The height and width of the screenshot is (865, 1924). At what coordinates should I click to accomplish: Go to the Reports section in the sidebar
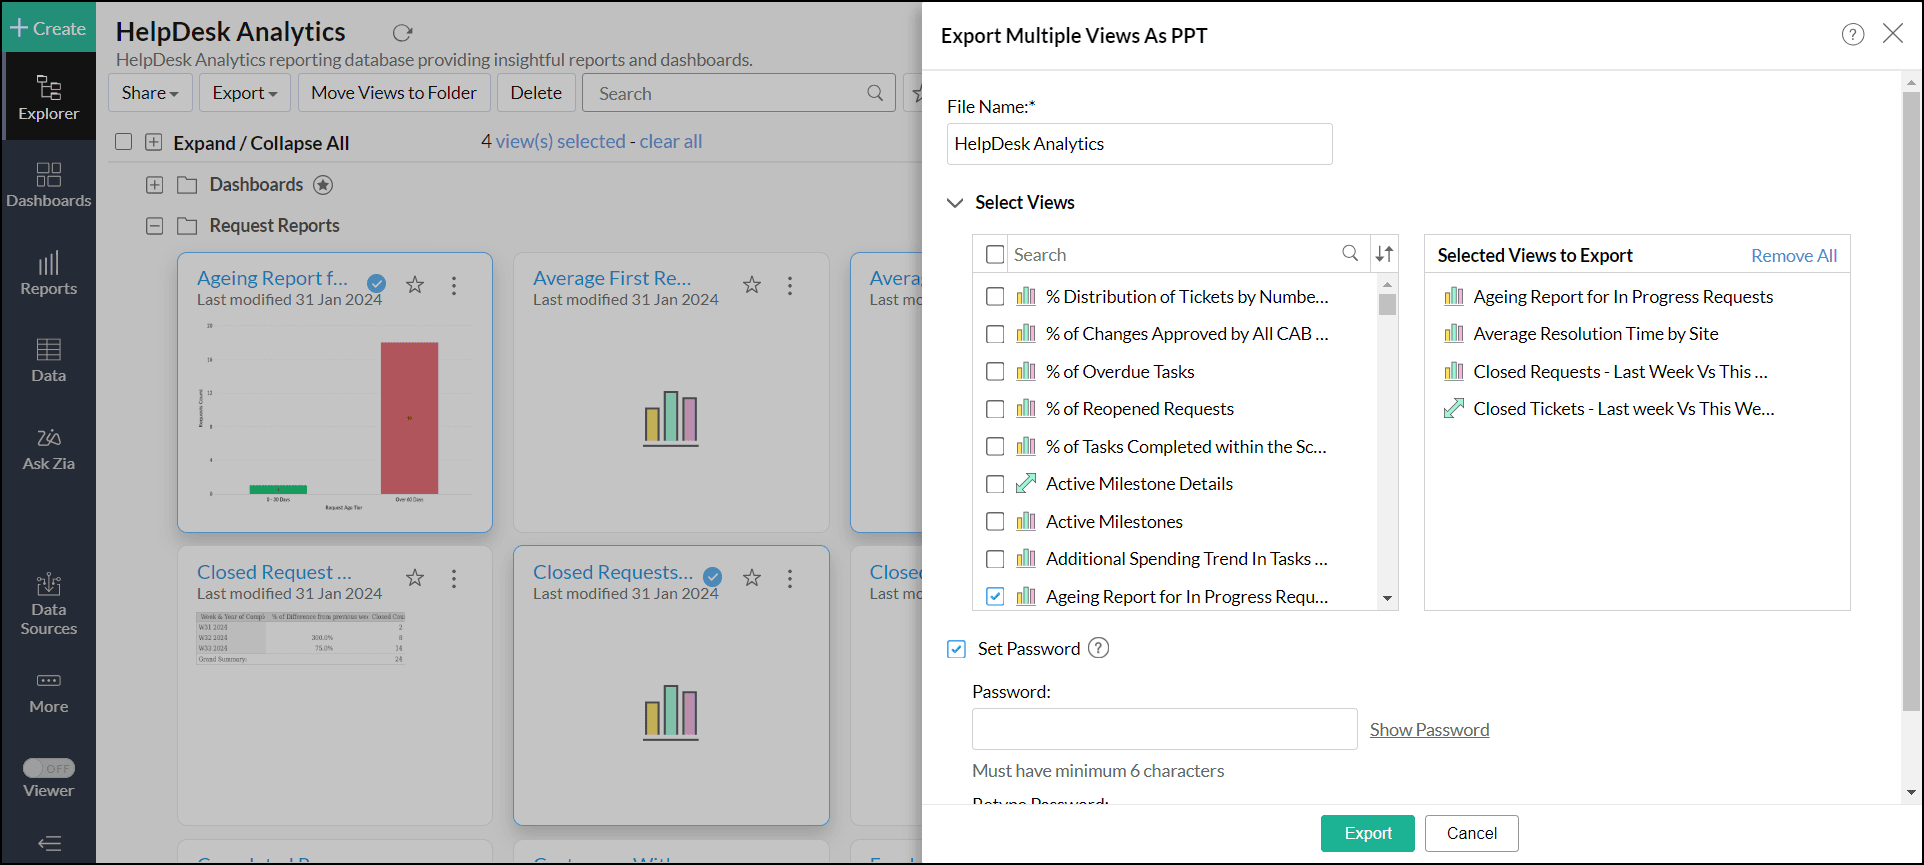(x=48, y=273)
